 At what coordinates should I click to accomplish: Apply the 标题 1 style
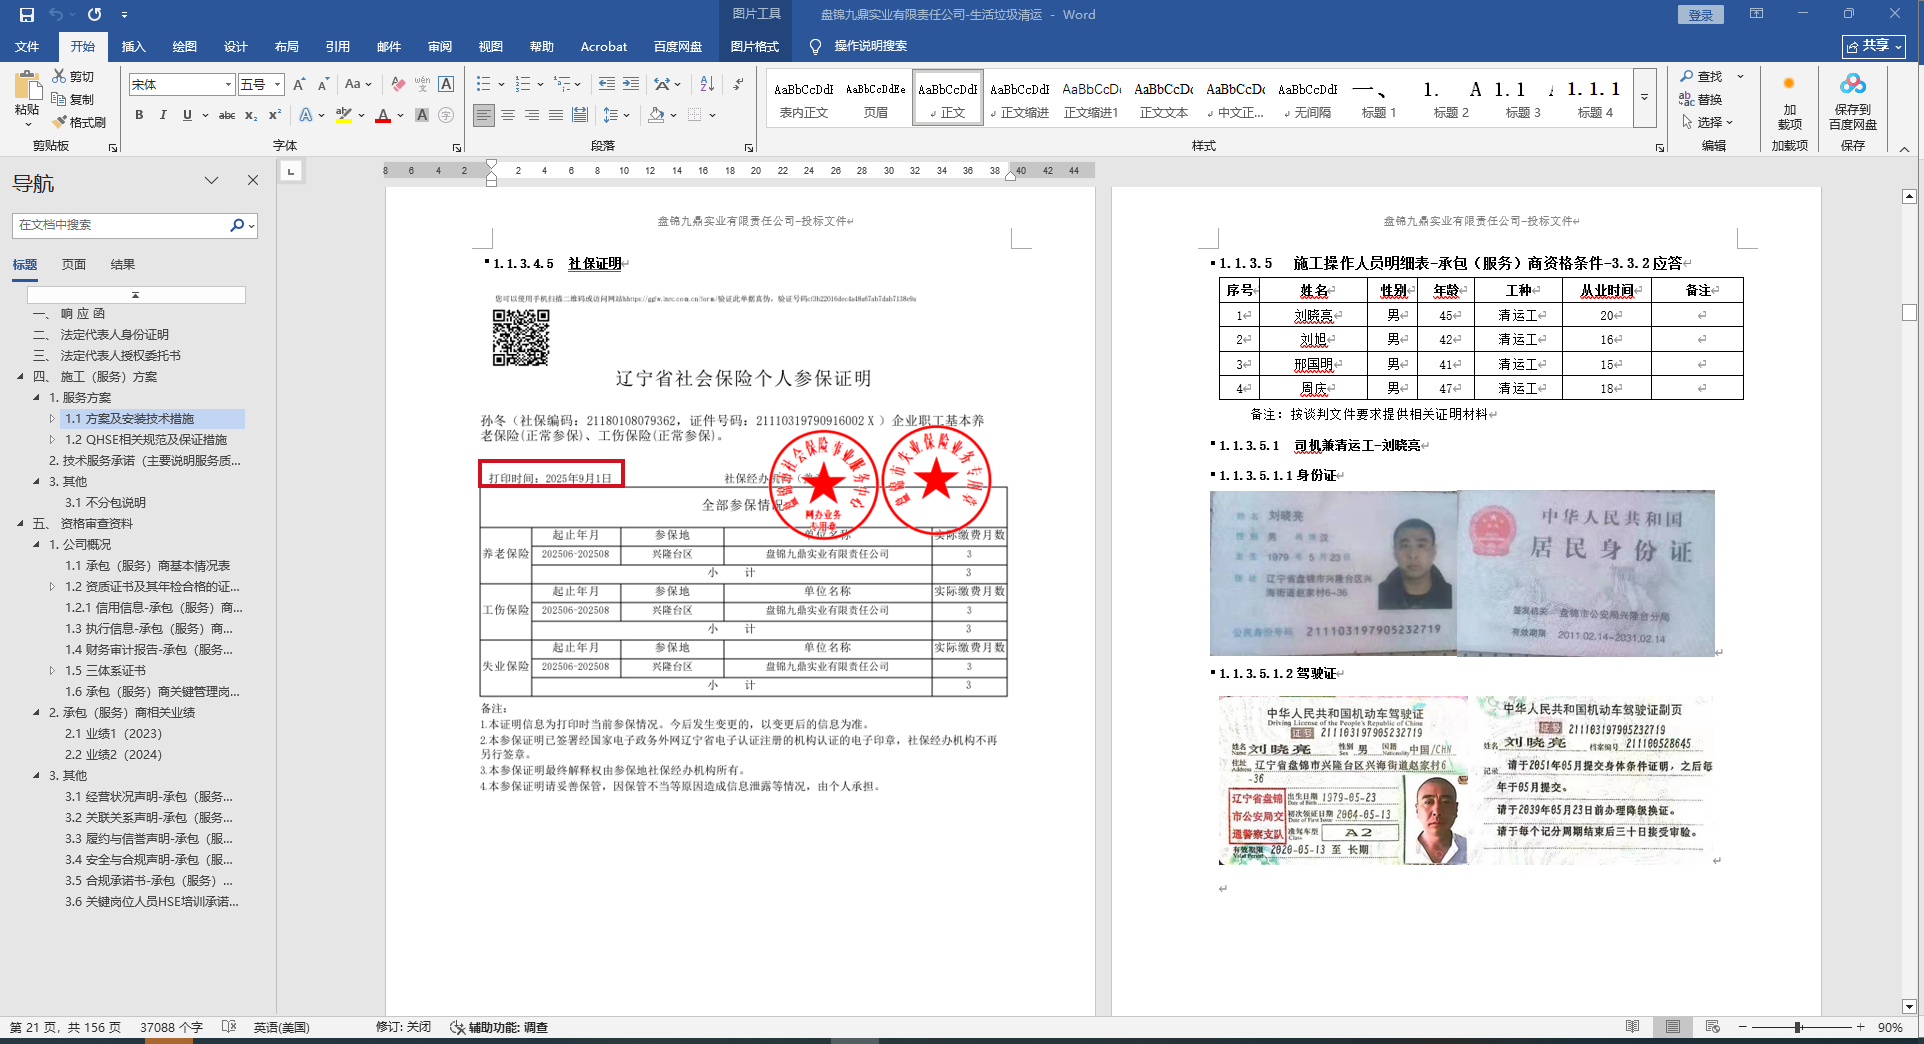pos(1379,98)
